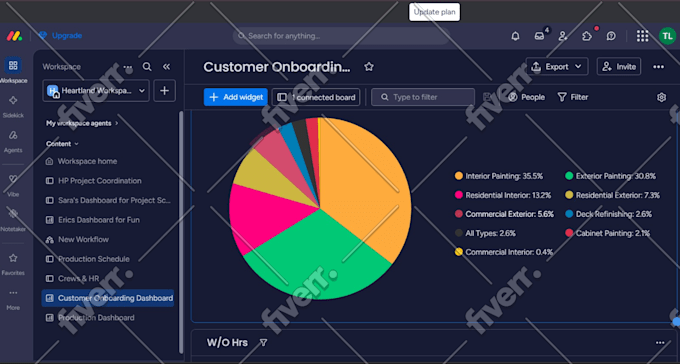Viewport: 680px width, 364px height.
Task: Click the monday.com logo icon
Action: click(x=14, y=36)
